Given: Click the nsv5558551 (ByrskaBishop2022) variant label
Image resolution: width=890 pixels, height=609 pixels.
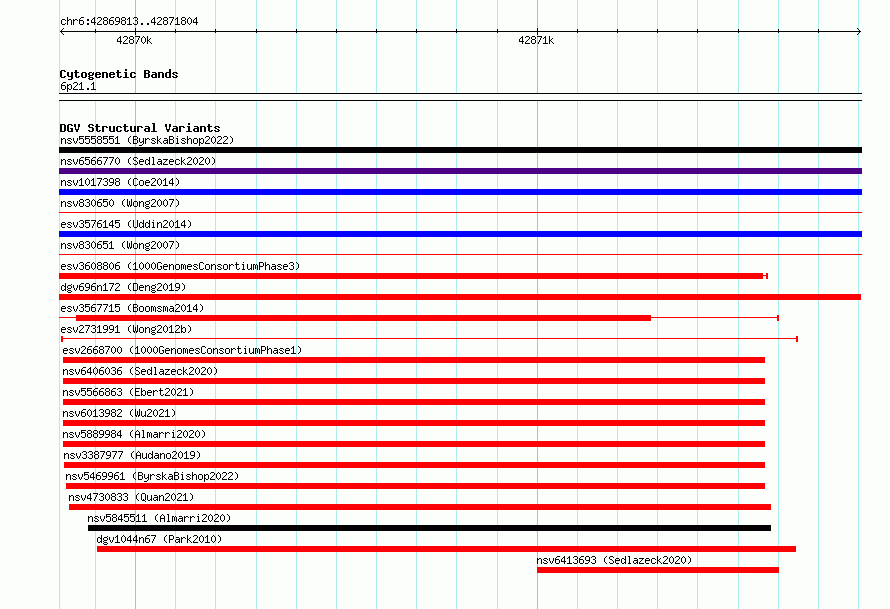Looking at the screenshot, I should click(147, 140).
